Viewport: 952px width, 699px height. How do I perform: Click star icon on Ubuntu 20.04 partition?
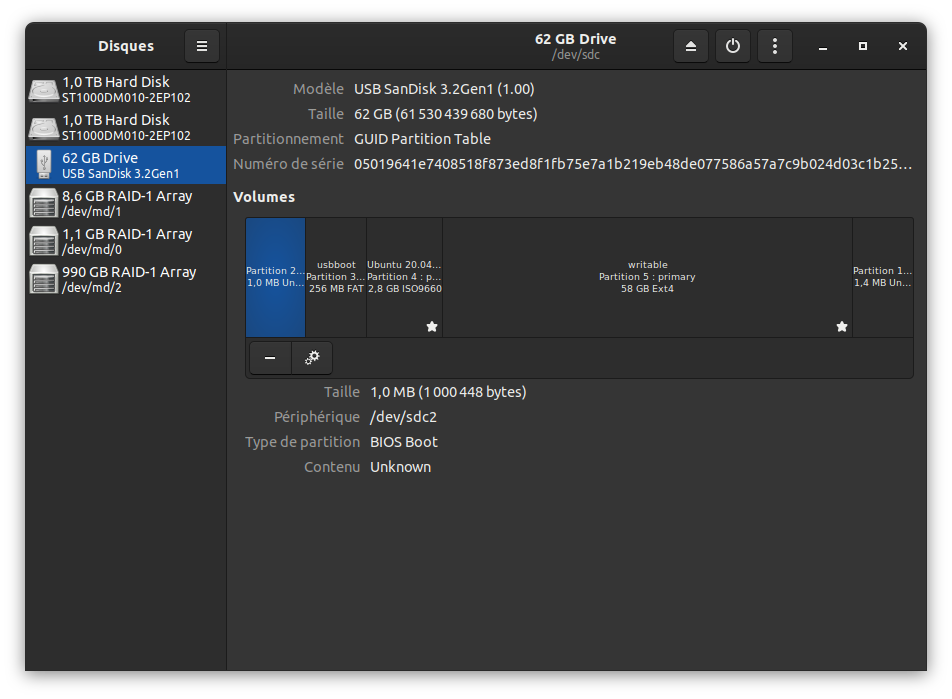click(x=432, y=327)
